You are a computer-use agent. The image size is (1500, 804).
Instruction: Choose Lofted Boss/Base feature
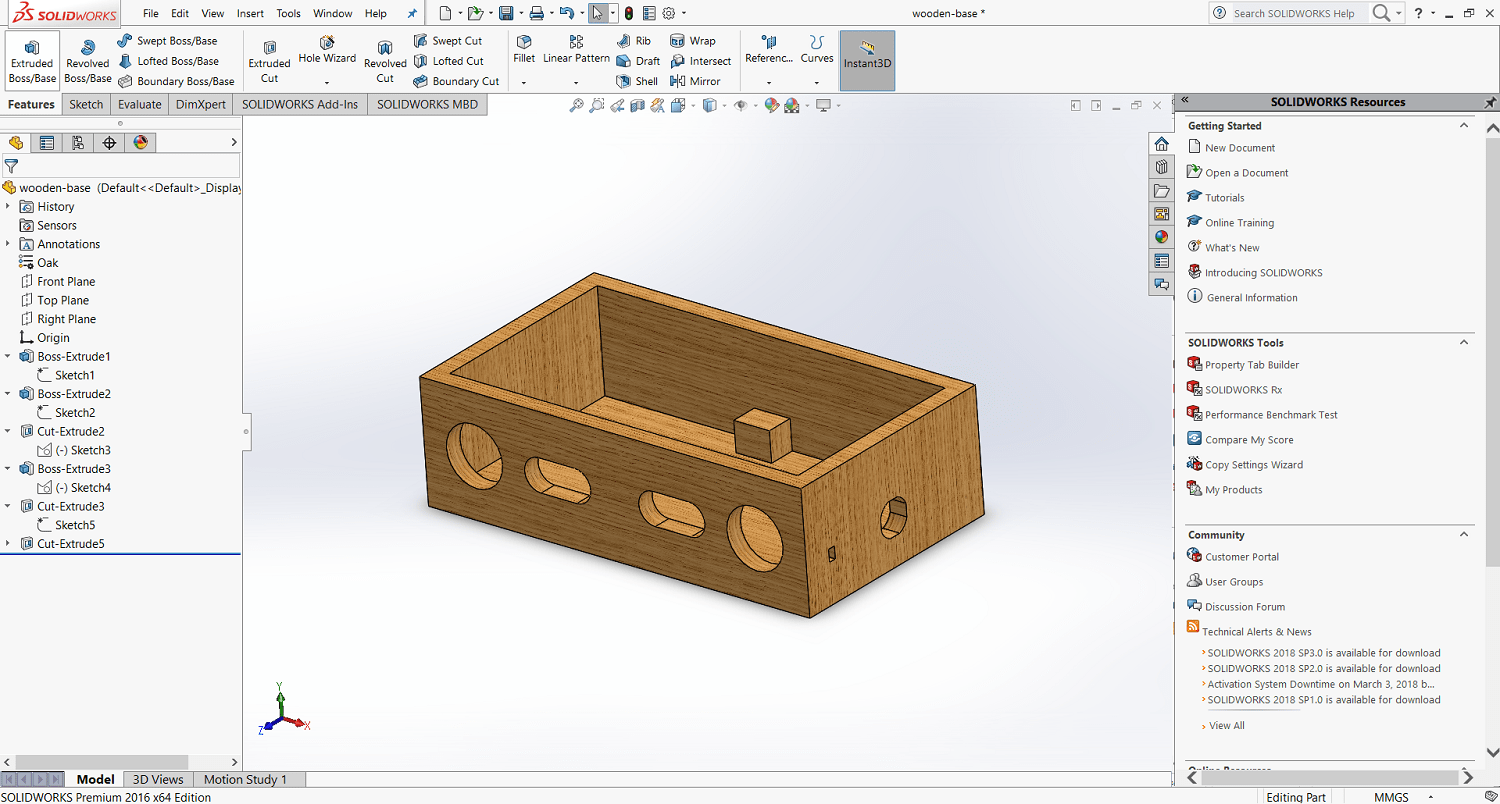pos(168,61)
